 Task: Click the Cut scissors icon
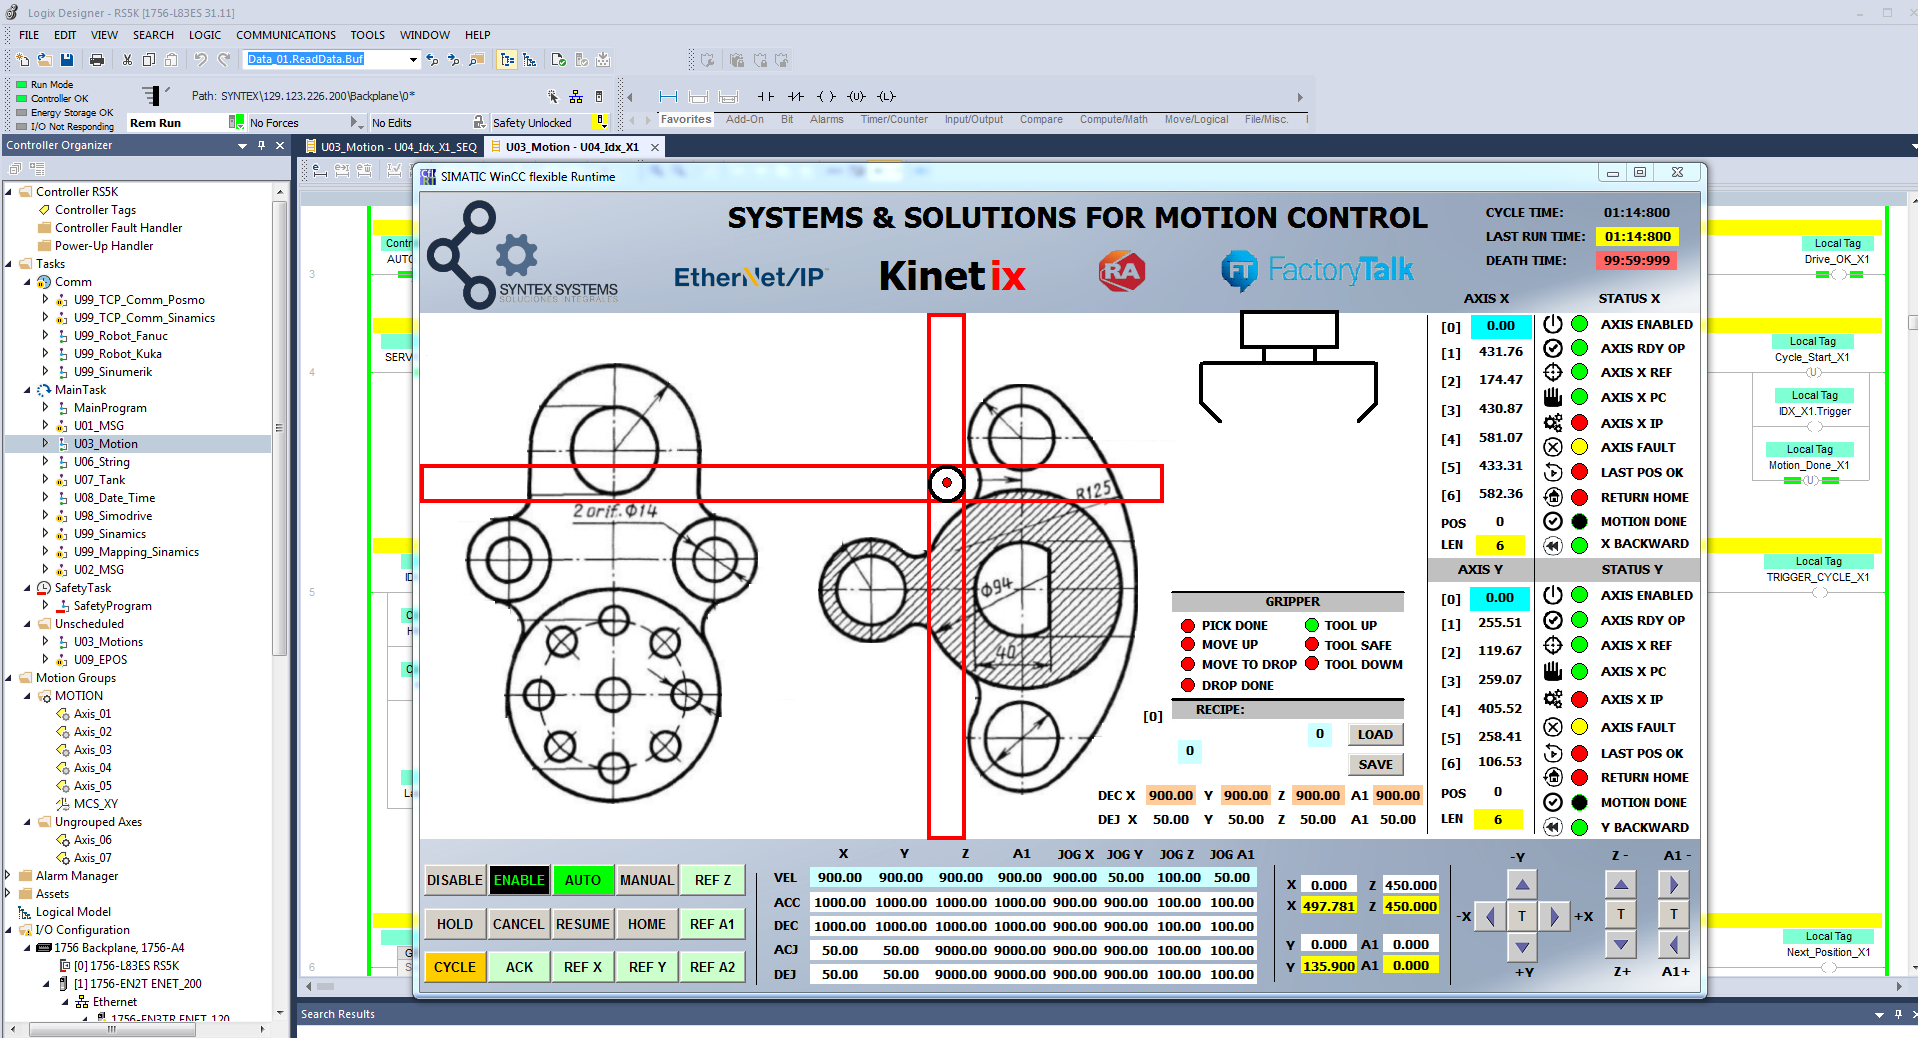click(x=127, y=60)
